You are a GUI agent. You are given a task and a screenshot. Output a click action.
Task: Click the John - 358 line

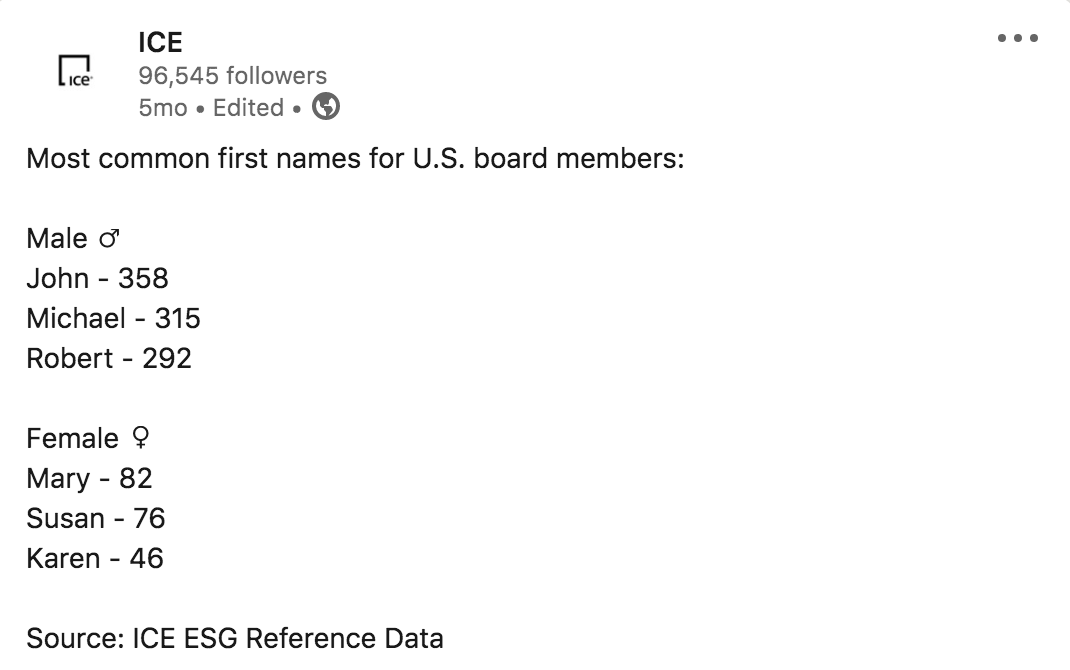click(x=98, y=278)
